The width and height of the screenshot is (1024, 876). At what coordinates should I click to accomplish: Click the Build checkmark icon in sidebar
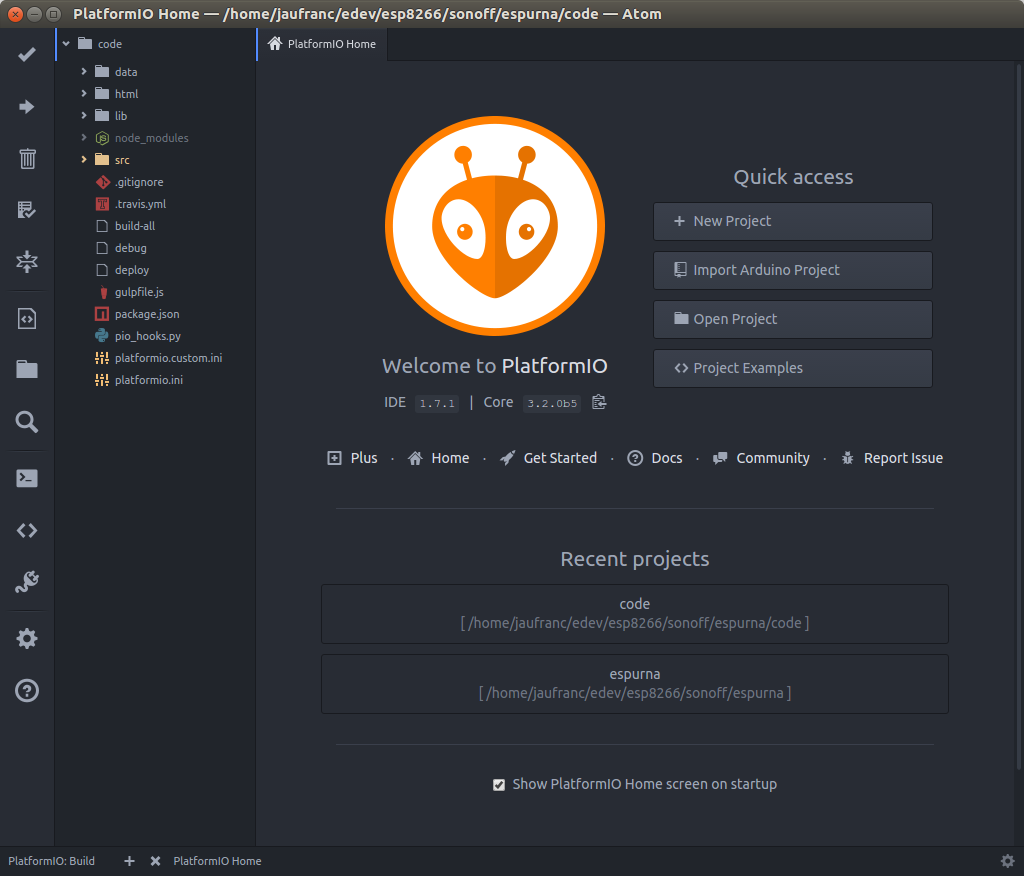tap(27, 54)
